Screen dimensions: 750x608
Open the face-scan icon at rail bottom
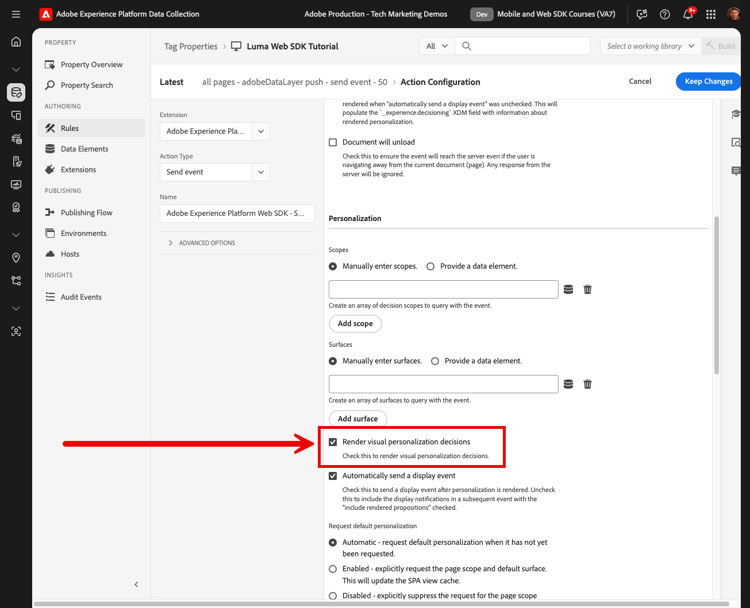point(16,331)
